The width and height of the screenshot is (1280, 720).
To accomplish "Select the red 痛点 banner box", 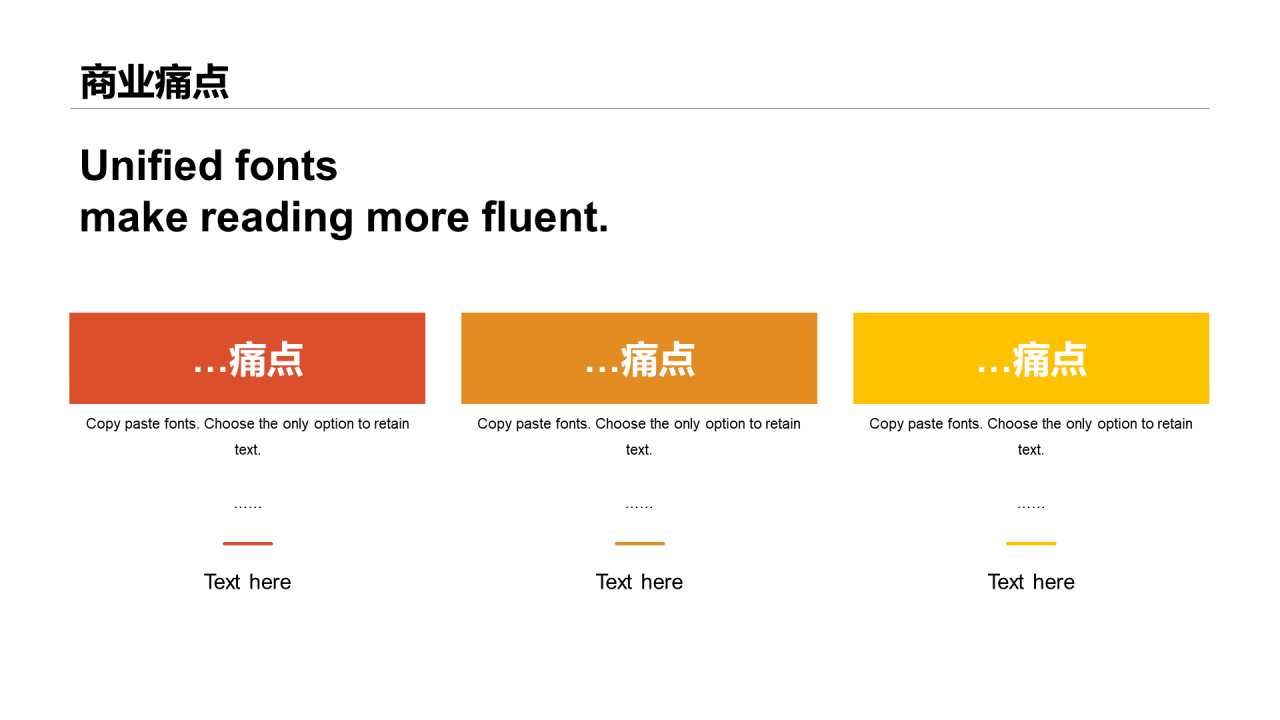I will pyautogui.click(x=247, y=358).
